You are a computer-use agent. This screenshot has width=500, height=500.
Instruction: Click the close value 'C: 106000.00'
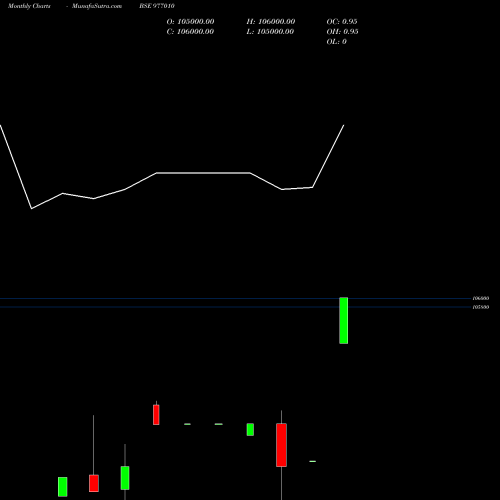[x=190, y=32]
